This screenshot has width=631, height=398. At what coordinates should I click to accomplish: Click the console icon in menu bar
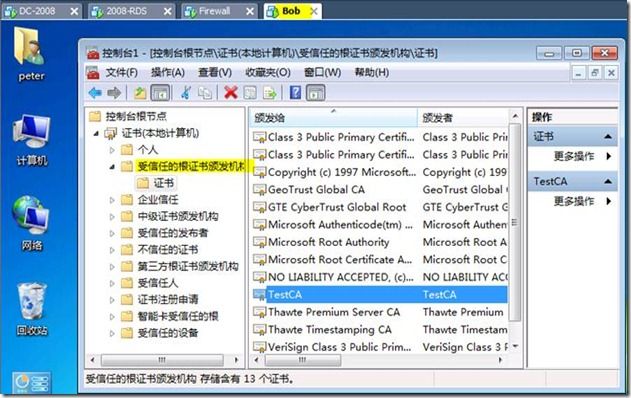(93, 73)
